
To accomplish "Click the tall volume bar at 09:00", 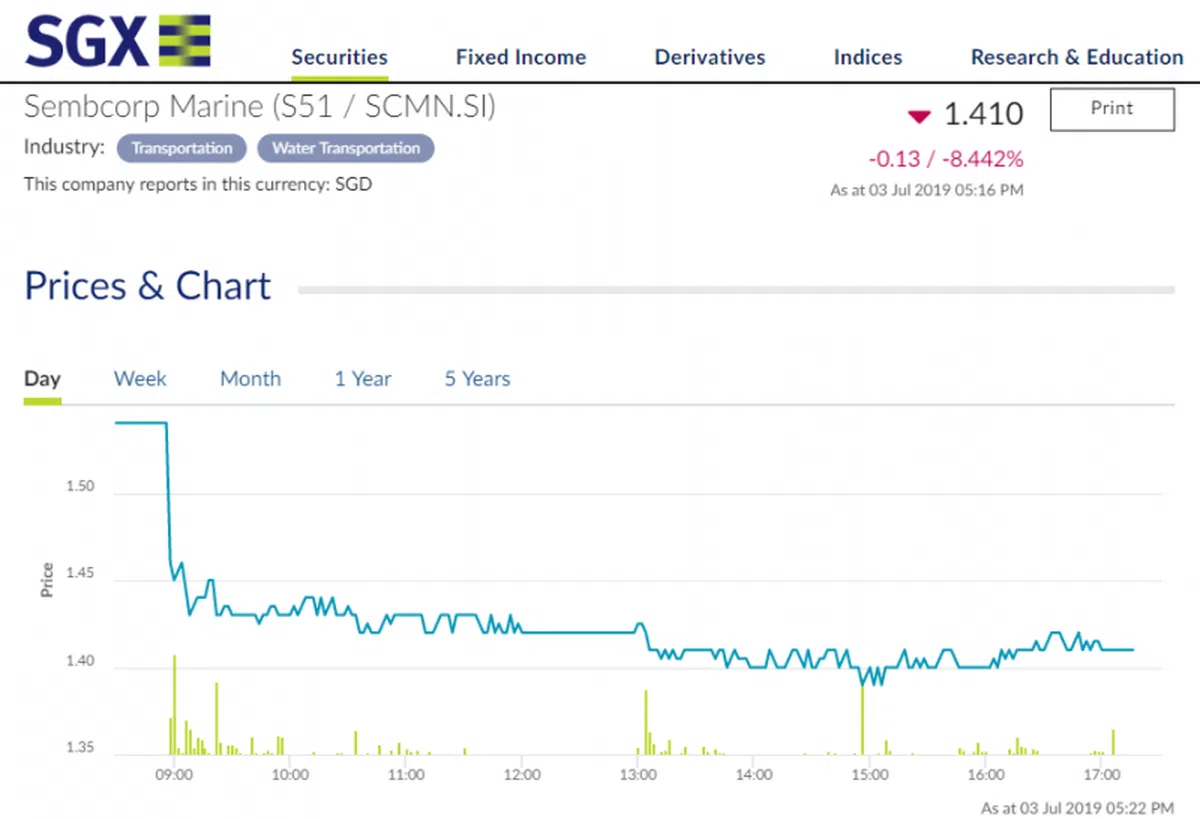I will [x=174, y=705].
